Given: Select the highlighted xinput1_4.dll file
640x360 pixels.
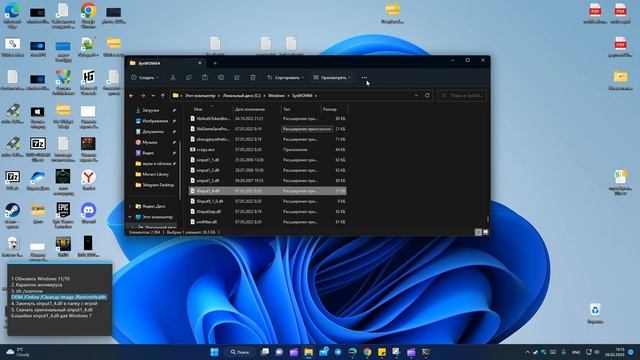Looking at the screenshot, I should tap(267, 191).
